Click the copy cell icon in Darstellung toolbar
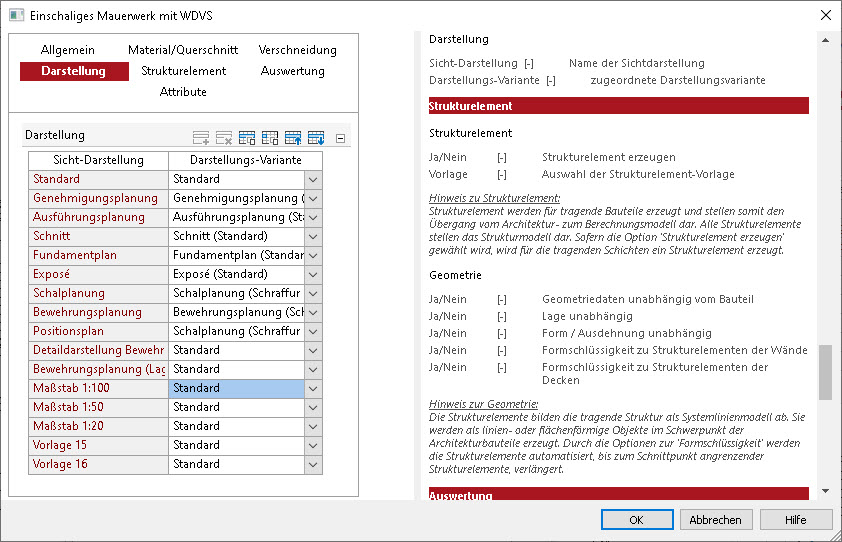The image size is (842, 542). pyautogui.click(x=270, y=138)
